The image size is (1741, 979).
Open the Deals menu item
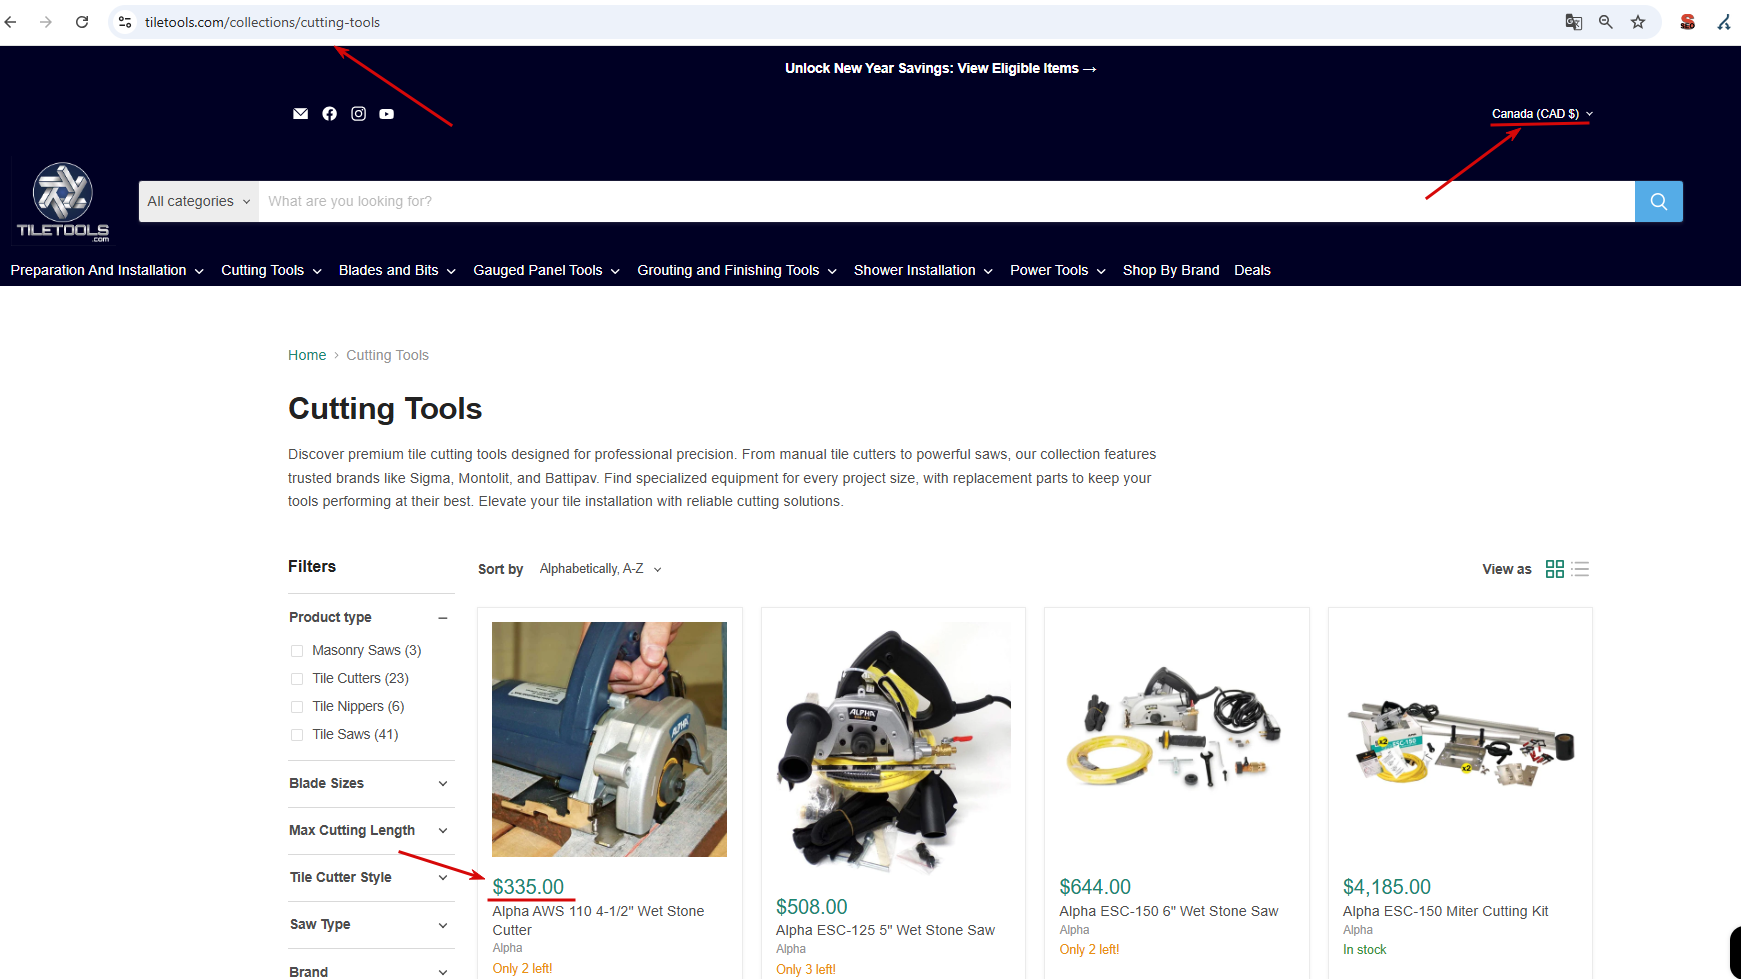[x=1252, y=270]
